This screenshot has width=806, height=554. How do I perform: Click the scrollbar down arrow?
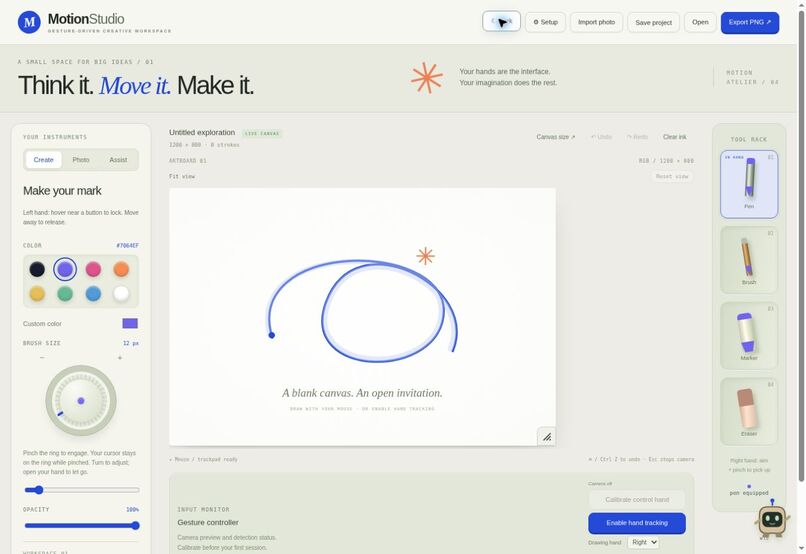[x=801, y=549]
